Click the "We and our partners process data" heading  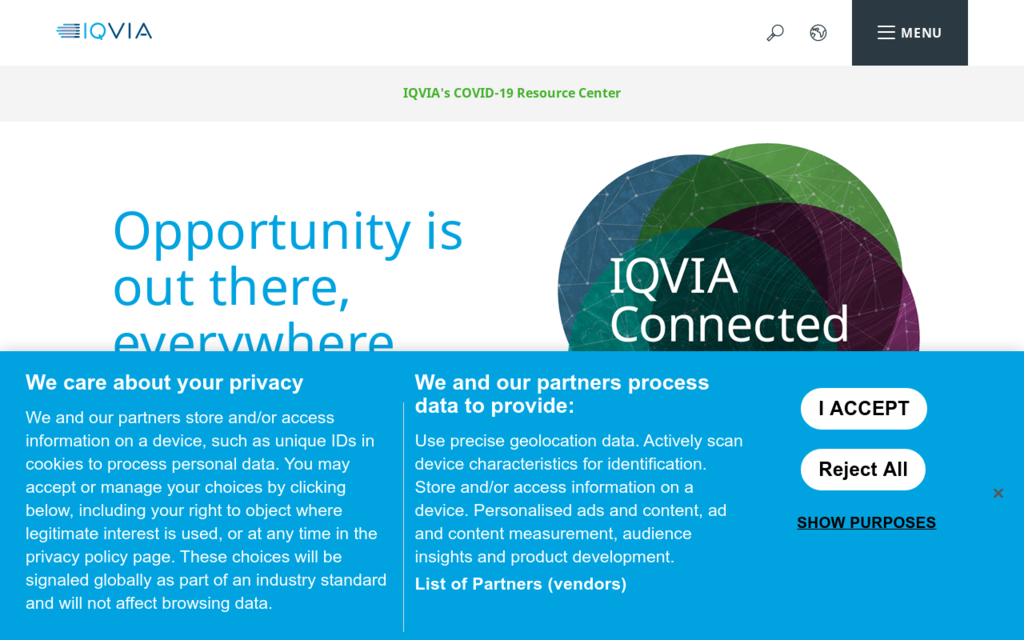(561, 394)
